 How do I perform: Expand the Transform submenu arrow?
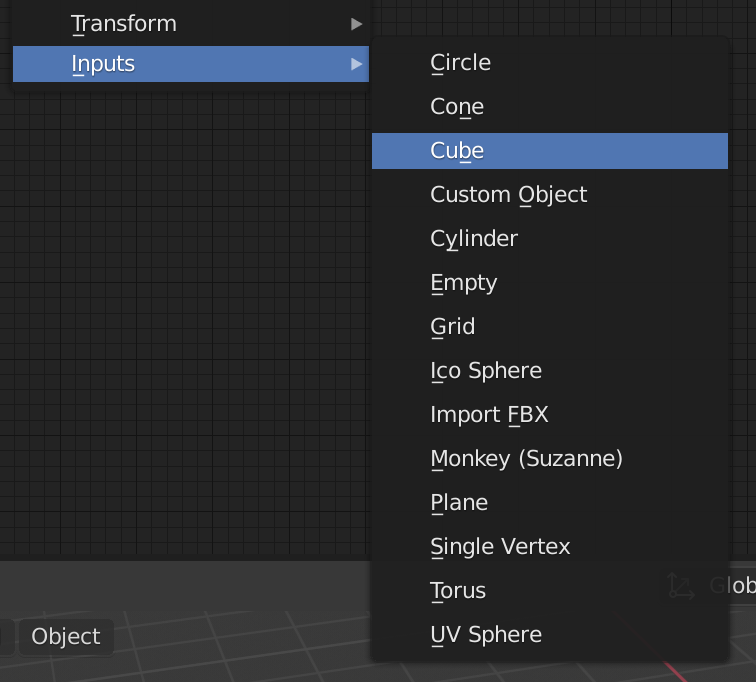pos(357,24)
